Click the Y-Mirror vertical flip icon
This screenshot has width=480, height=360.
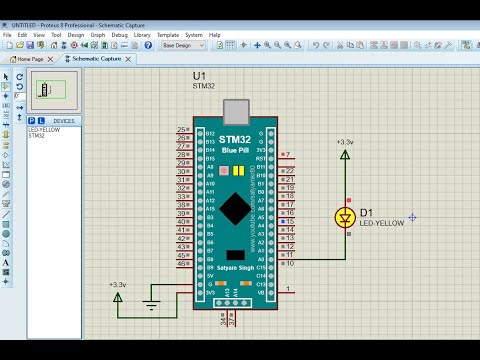[20, 117]
